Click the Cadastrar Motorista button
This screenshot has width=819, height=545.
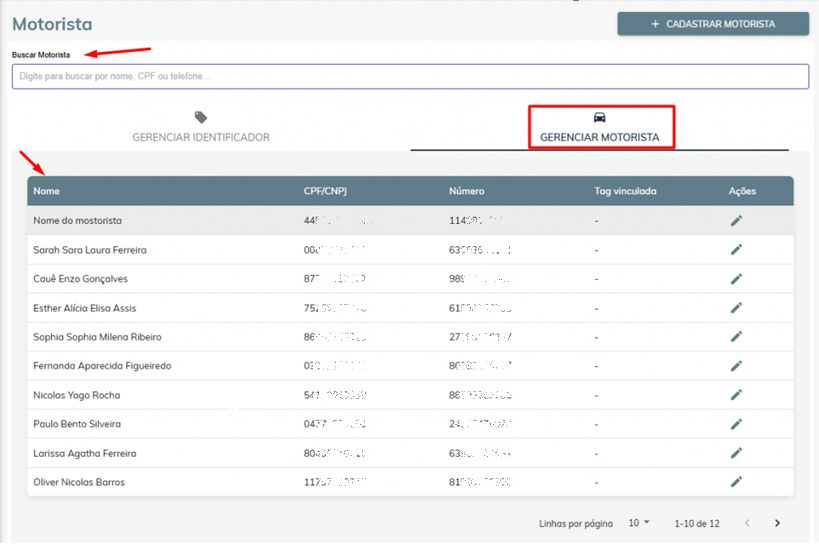coord(713,24)
